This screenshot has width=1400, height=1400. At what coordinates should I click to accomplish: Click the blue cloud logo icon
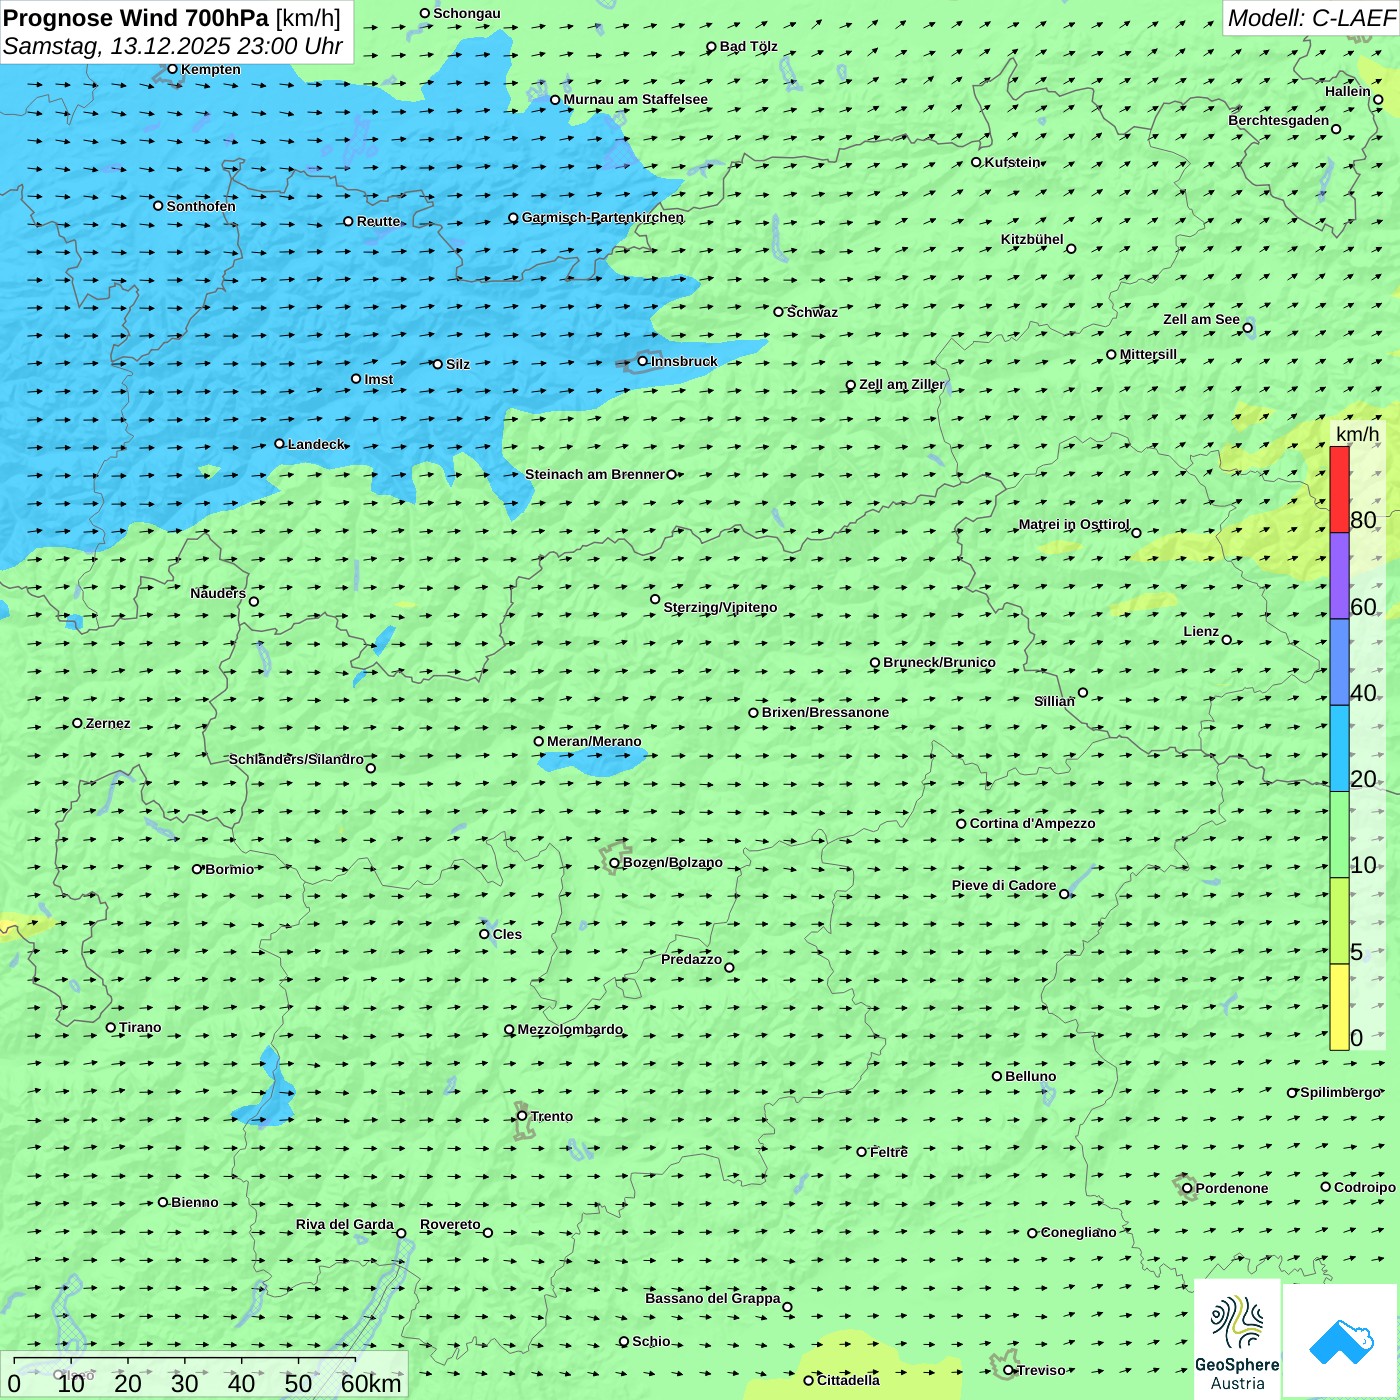click(1340, 1340)
